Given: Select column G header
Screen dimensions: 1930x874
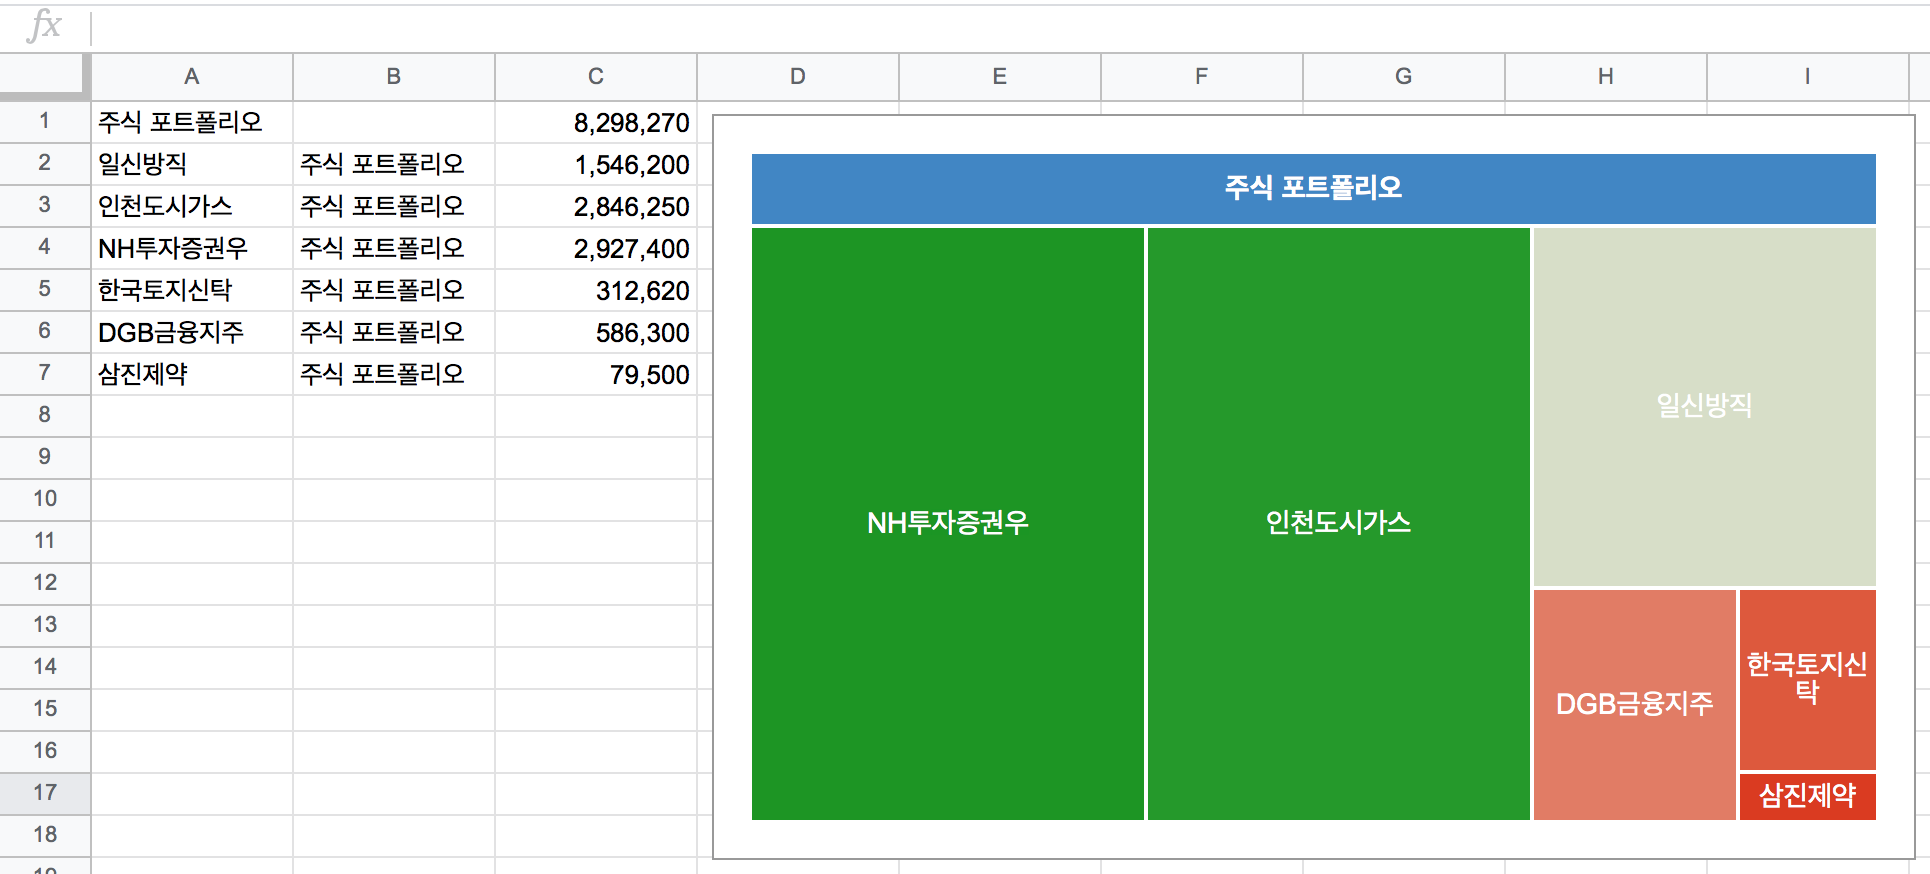Looking at the screenshot, I should coord(1404,77).
